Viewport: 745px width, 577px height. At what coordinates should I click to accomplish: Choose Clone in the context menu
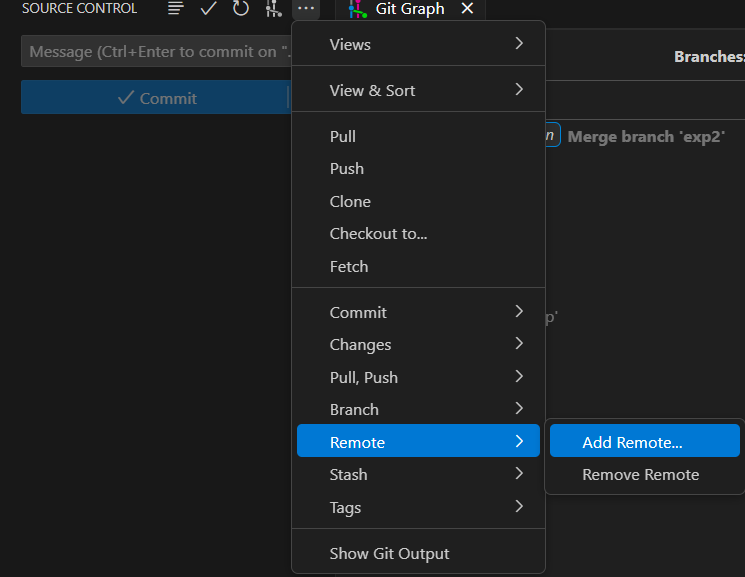coord(350,201)
